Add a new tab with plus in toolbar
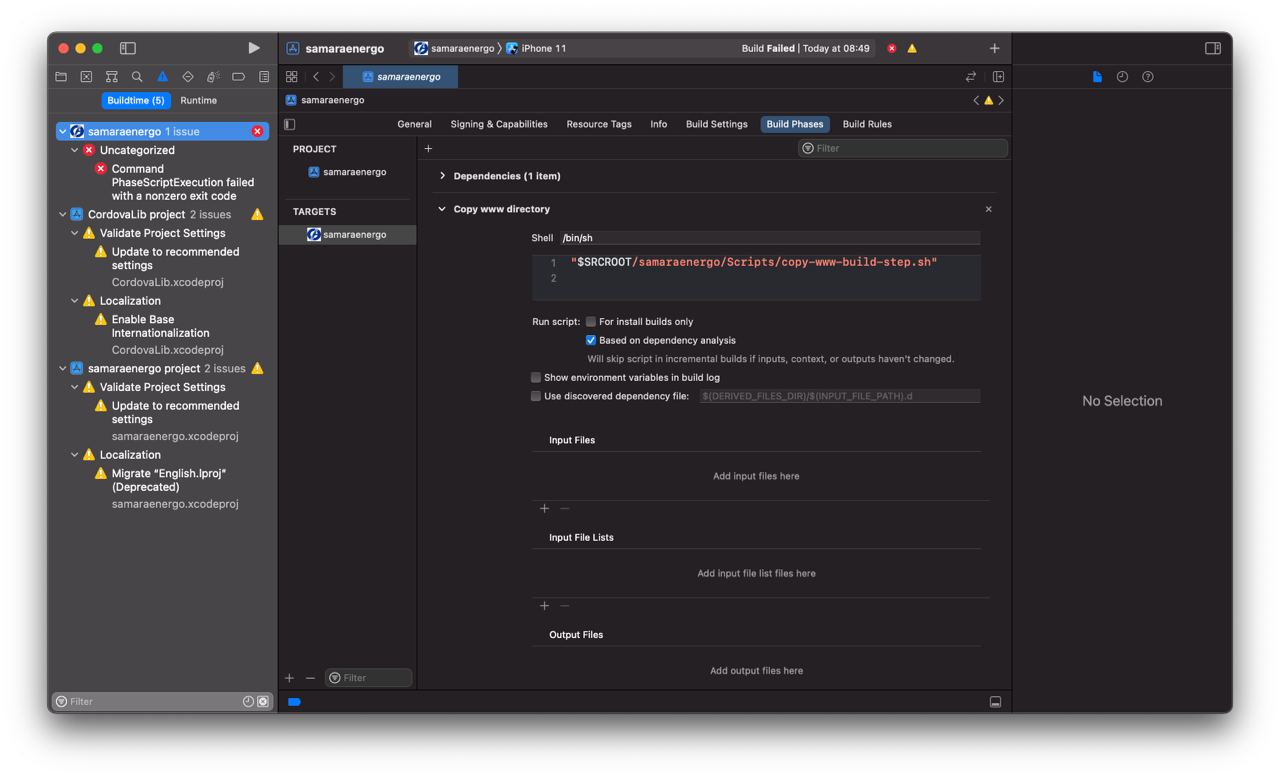 [994, 48]
